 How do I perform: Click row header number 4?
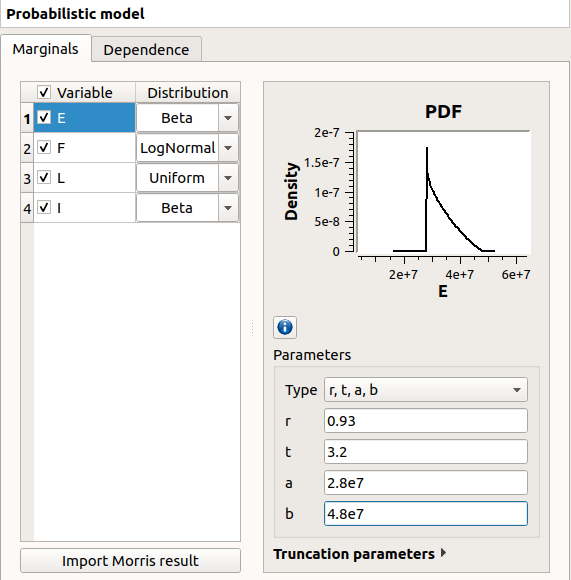click(x=27, y=208)
